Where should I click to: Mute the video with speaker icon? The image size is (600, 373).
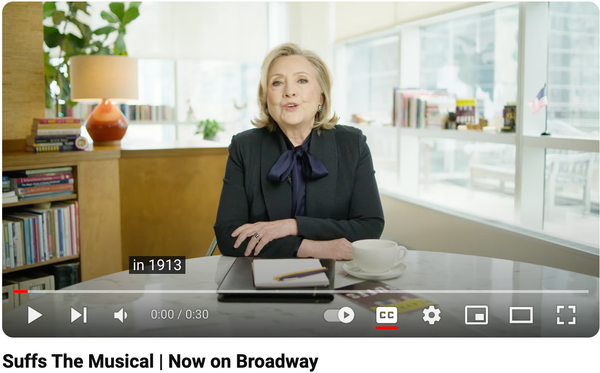click(121, 316)
